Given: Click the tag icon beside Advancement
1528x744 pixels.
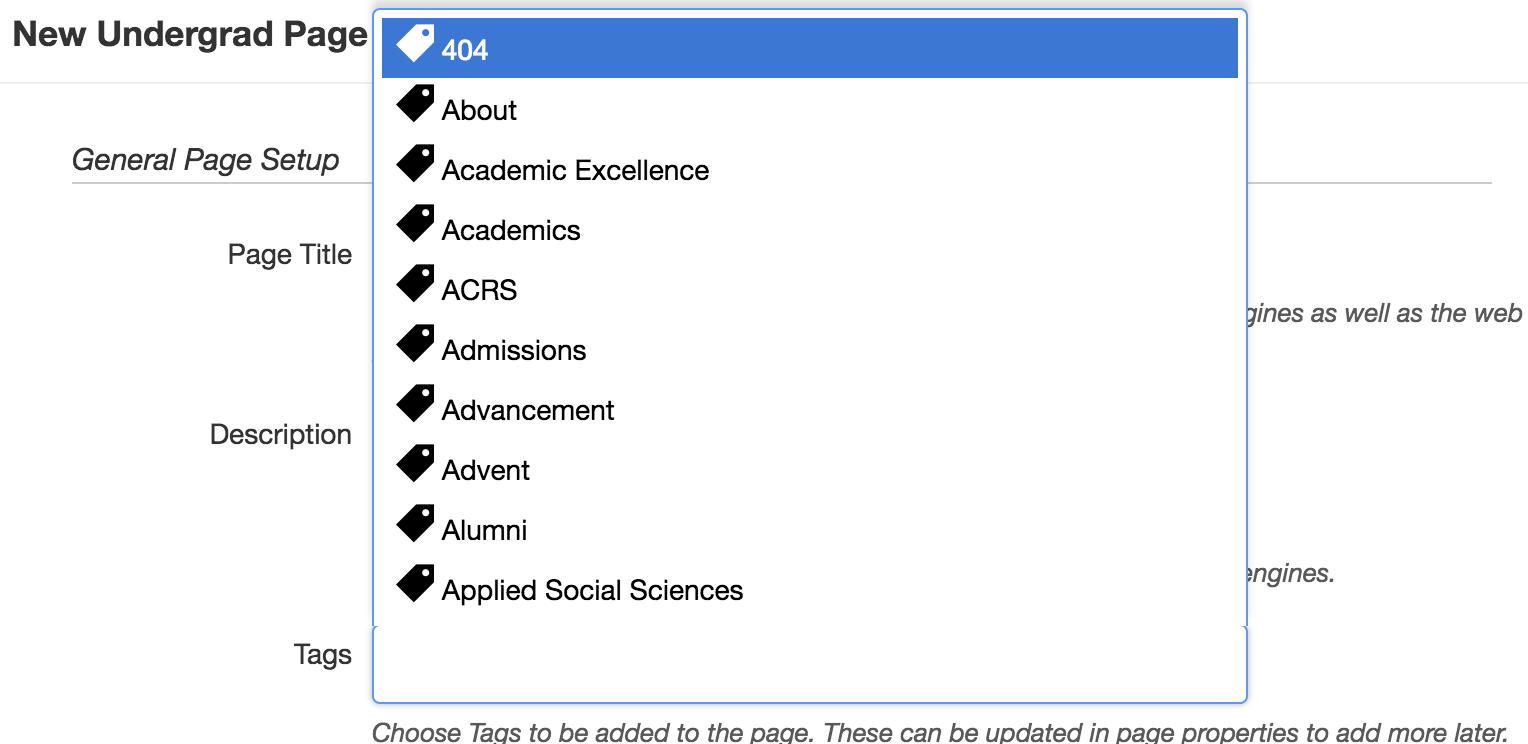Looking at the screenshot, I should point(415,404).
